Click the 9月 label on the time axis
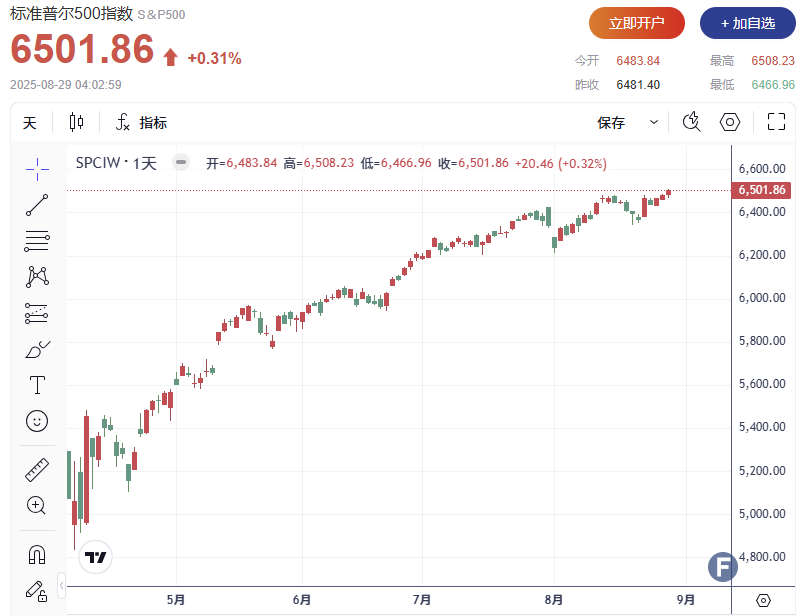This screenshot has height=616, width=803. [x=686, y=600]
